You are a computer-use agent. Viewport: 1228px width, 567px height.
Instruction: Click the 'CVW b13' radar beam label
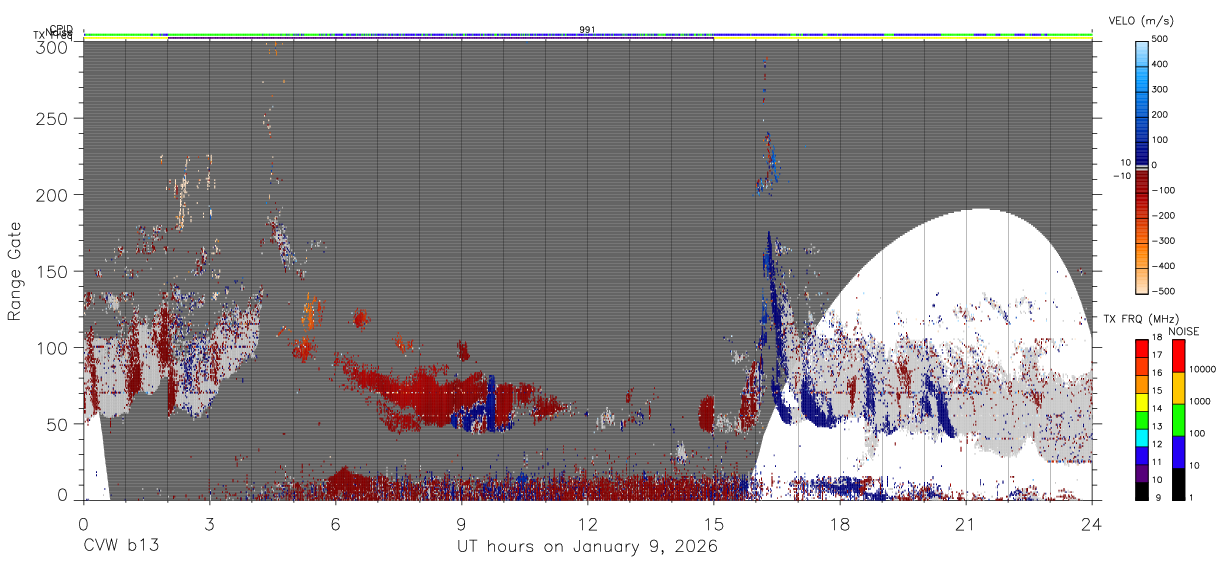tap(121, 547)
